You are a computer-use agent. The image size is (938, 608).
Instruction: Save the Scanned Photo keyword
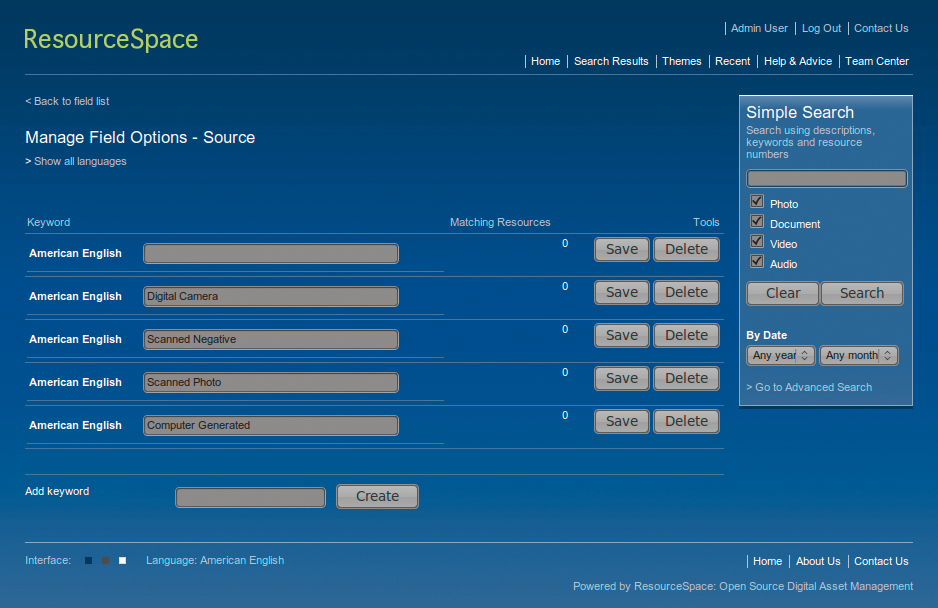pyautogui.click(x=622, y=379)
